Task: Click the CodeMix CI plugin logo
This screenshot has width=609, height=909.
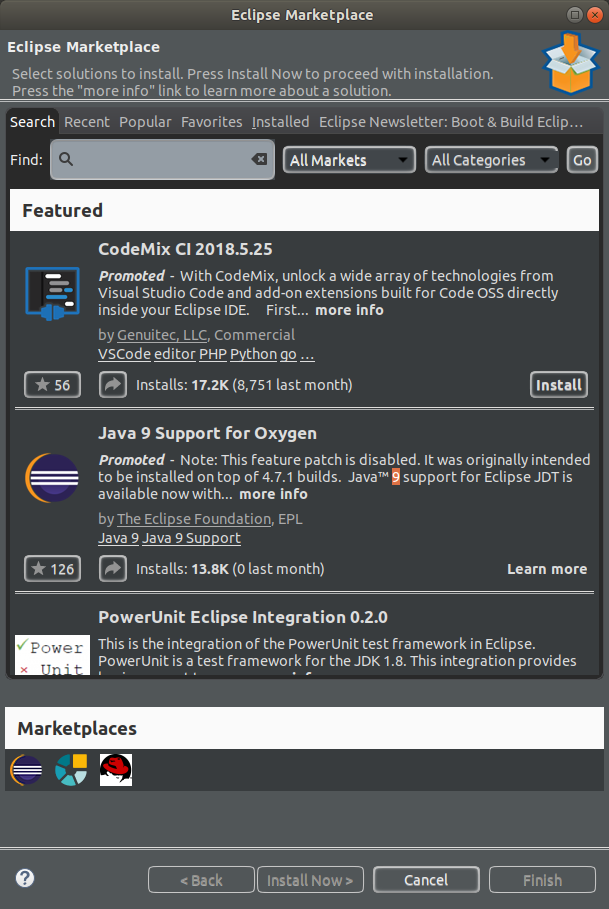Action: click(x=52, y=293)
